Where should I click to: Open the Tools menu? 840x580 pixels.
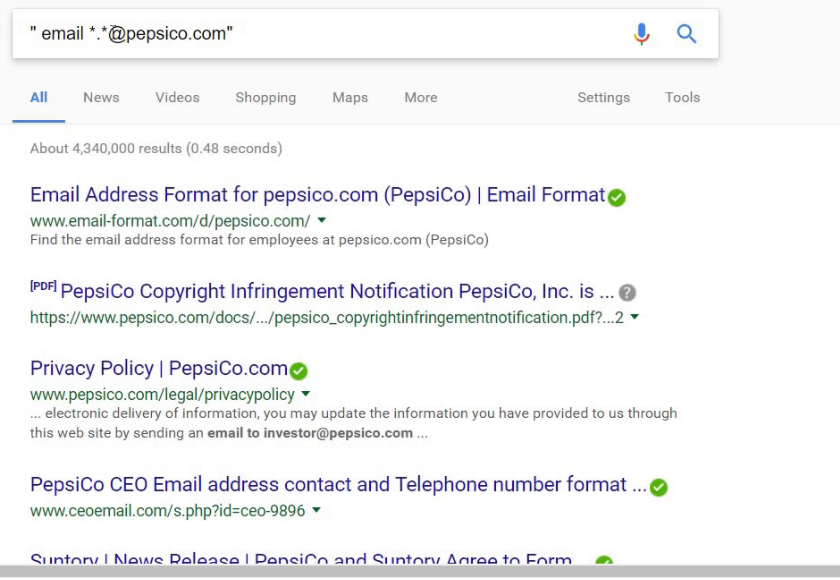point(682,98)
